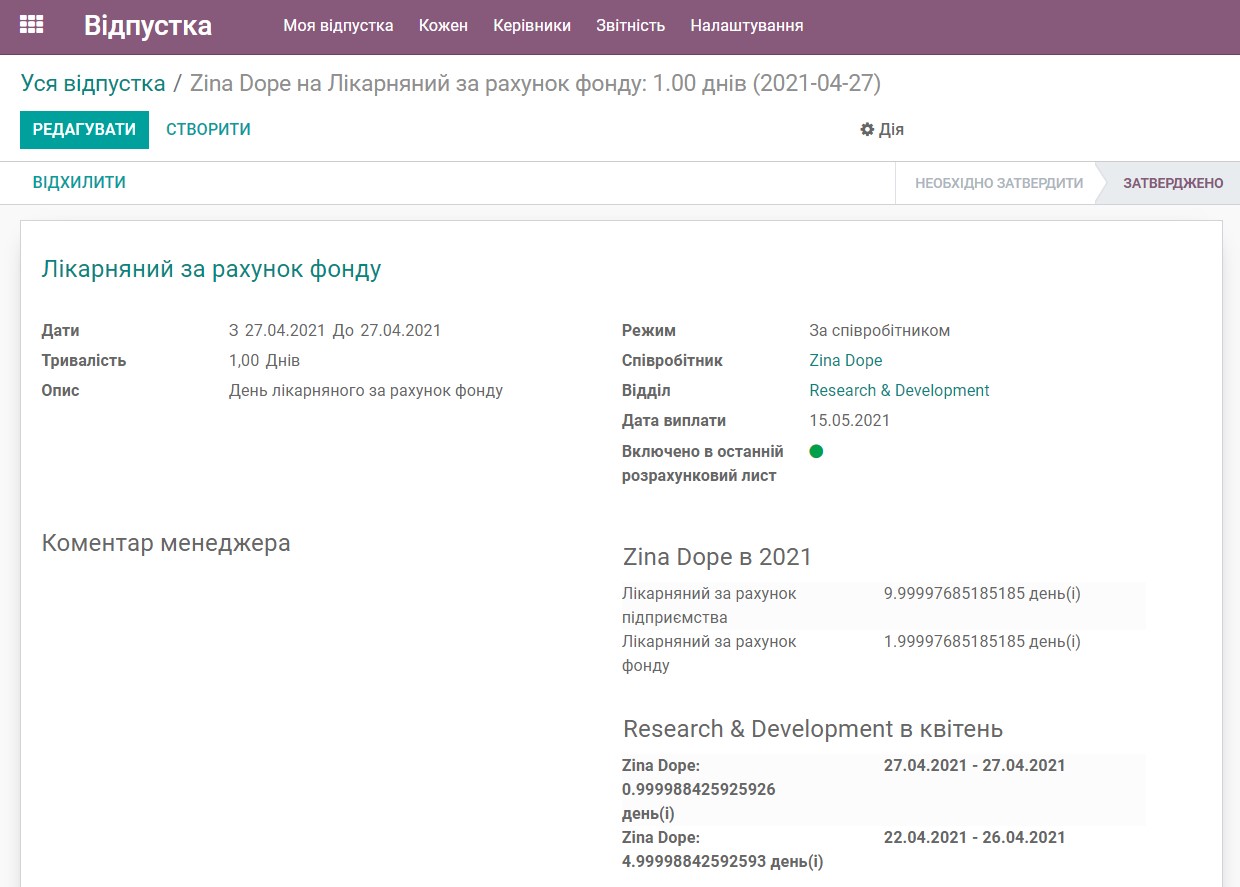1240x887 pixels.
Task: Toggle the green payslip inclusion indicator
Action: [817, 451]
